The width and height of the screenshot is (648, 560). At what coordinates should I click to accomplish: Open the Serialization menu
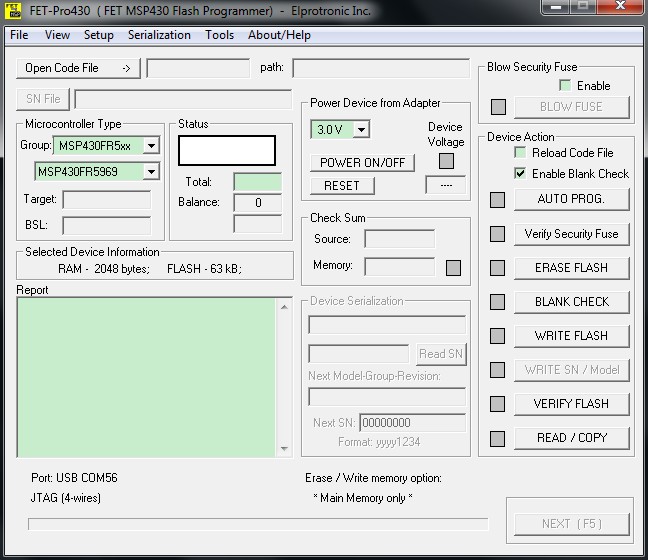click(159, 35)
